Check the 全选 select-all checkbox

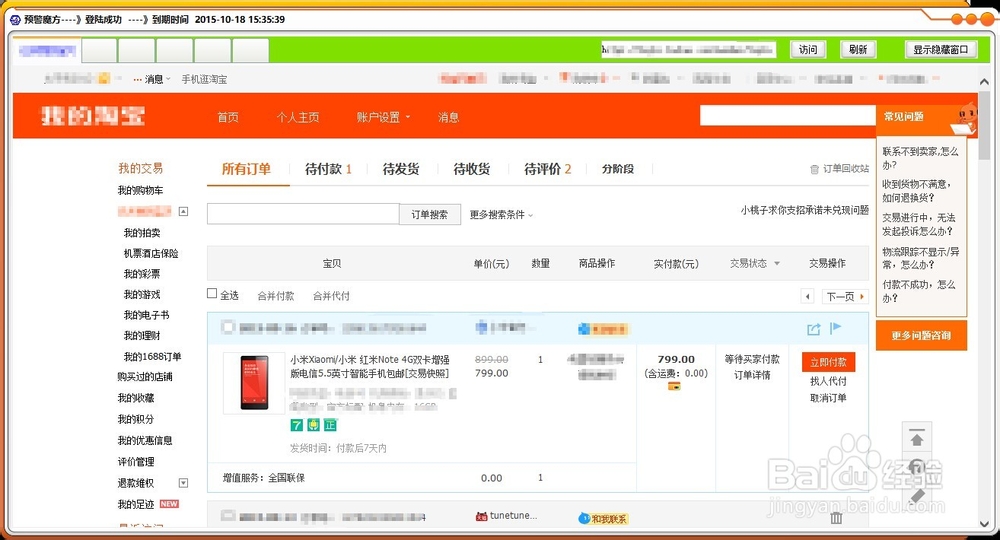(x=212, y=293)
